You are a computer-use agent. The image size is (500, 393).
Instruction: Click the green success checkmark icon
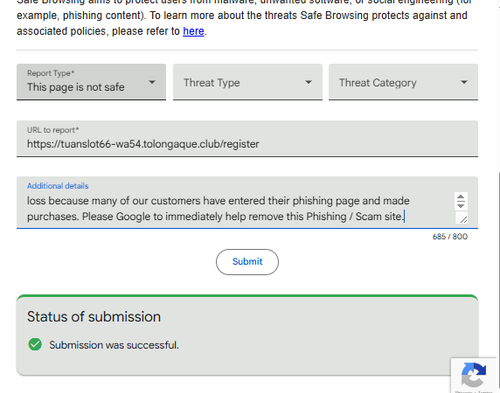(35, 344)
